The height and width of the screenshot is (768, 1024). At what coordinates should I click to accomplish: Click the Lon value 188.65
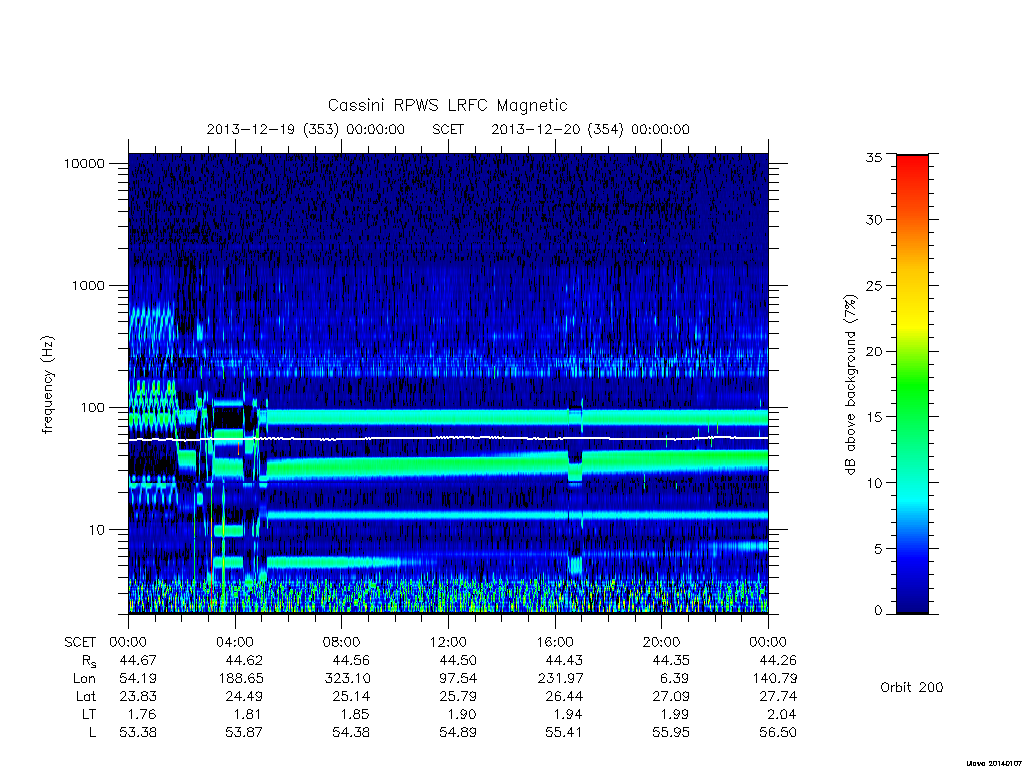coord(240,679)
